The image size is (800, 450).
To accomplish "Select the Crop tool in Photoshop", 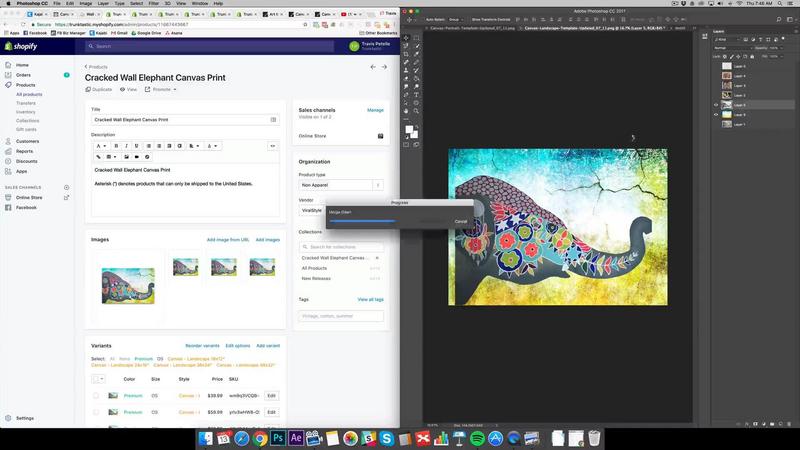I will (x=406, y=54).
